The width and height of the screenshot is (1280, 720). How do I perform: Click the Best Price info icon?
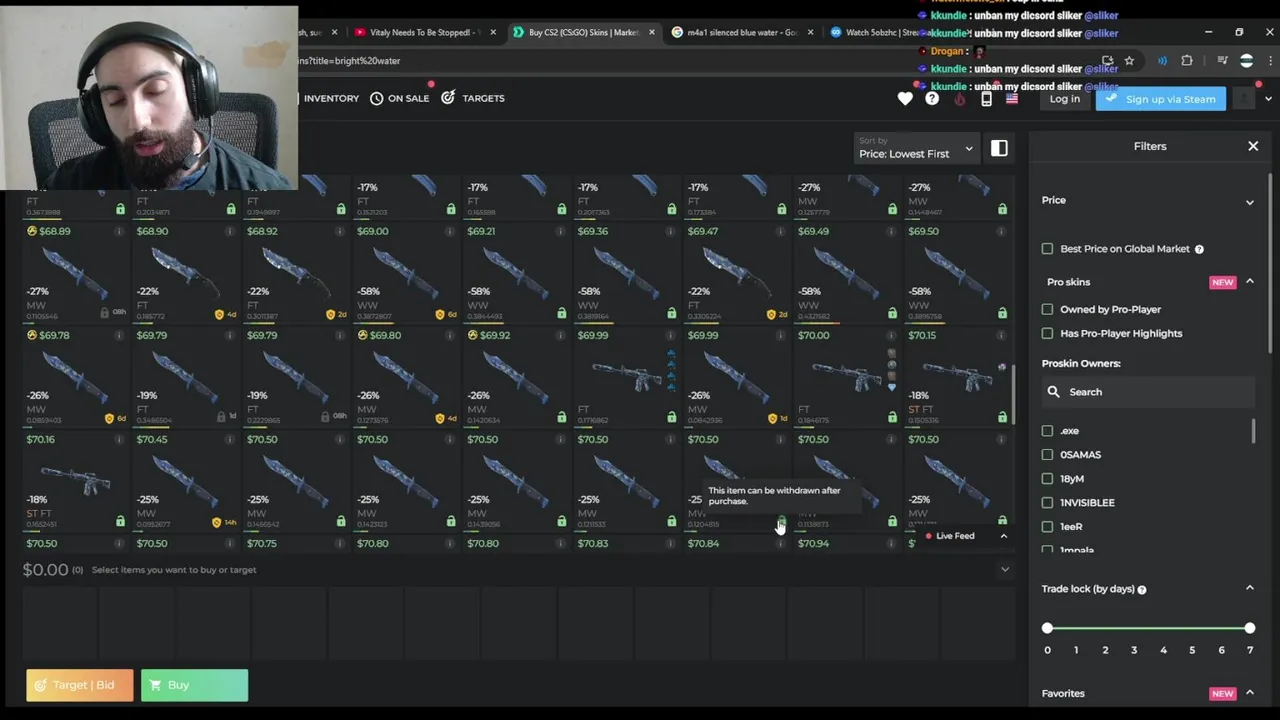click(1199, 249)
